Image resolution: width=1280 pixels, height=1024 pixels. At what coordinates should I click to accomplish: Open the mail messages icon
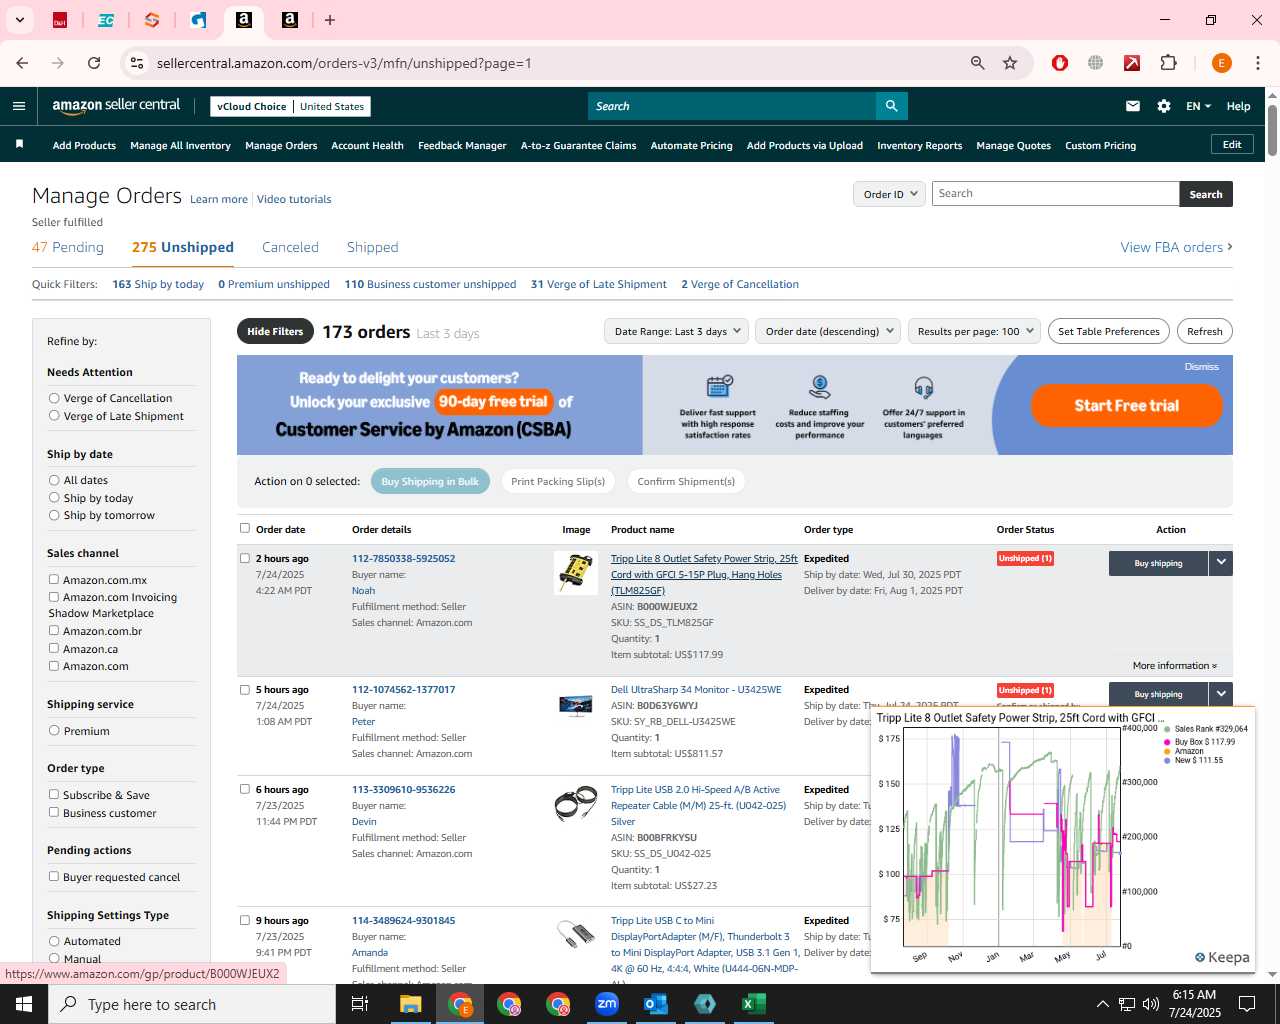[1133, 106]
